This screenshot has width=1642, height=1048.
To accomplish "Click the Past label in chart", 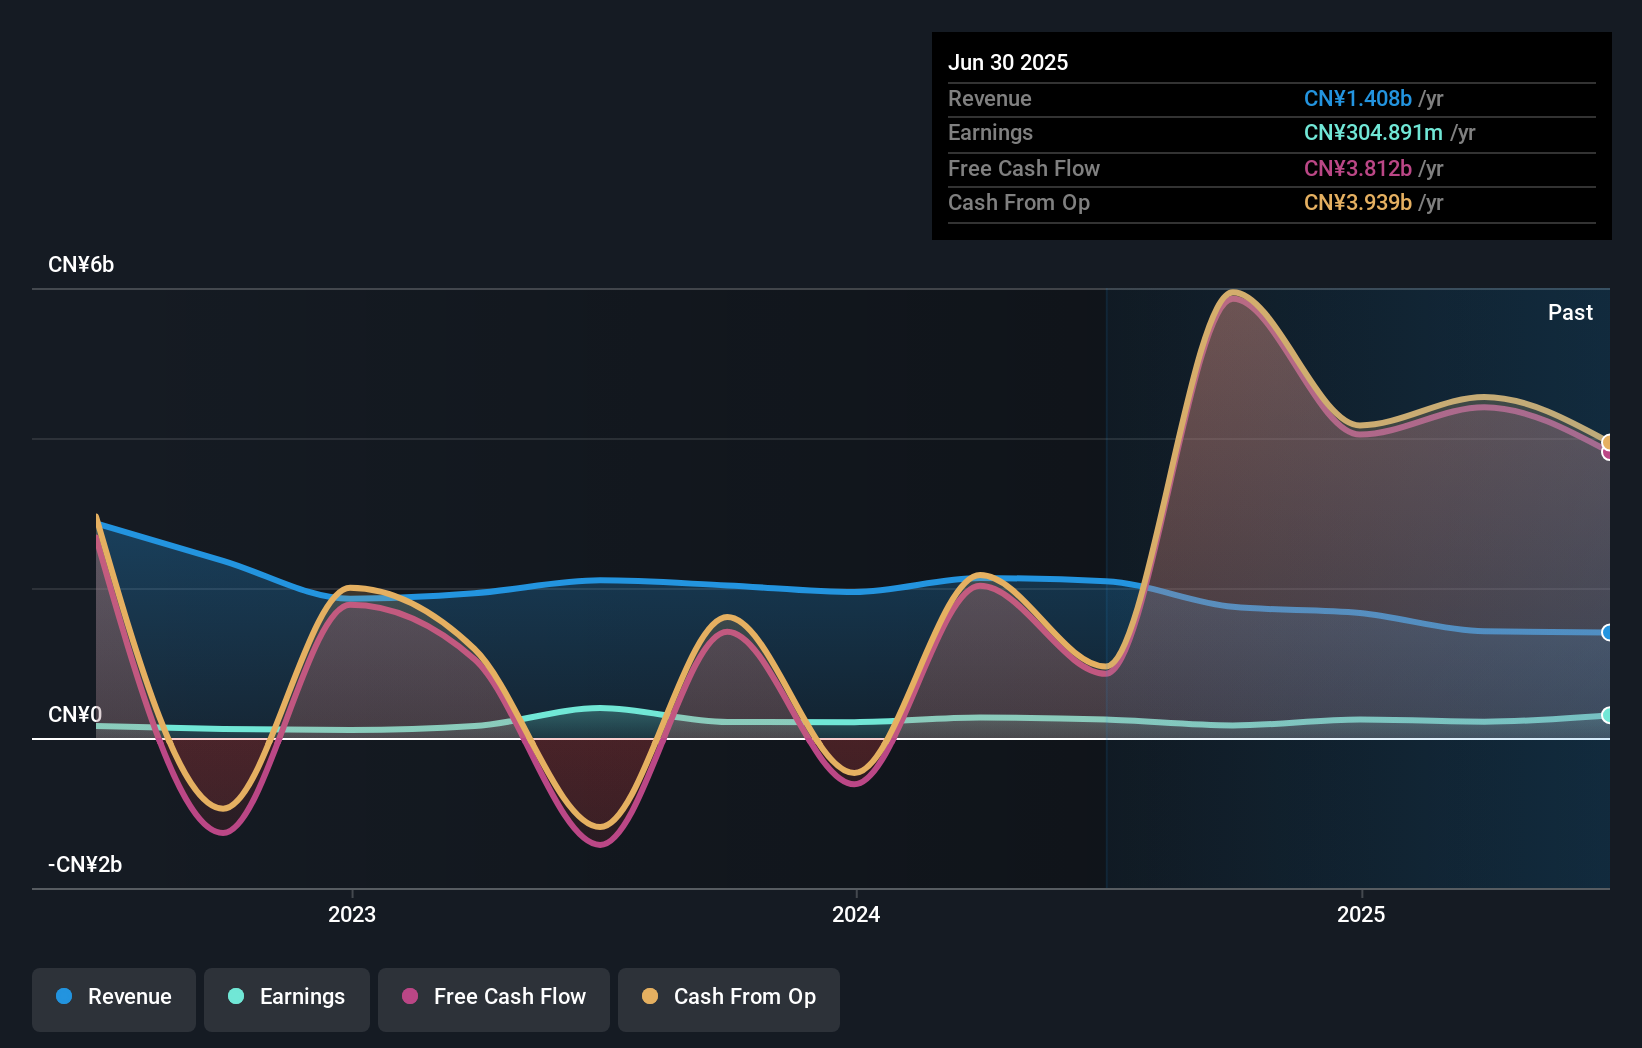I will tap(1570, 313).
